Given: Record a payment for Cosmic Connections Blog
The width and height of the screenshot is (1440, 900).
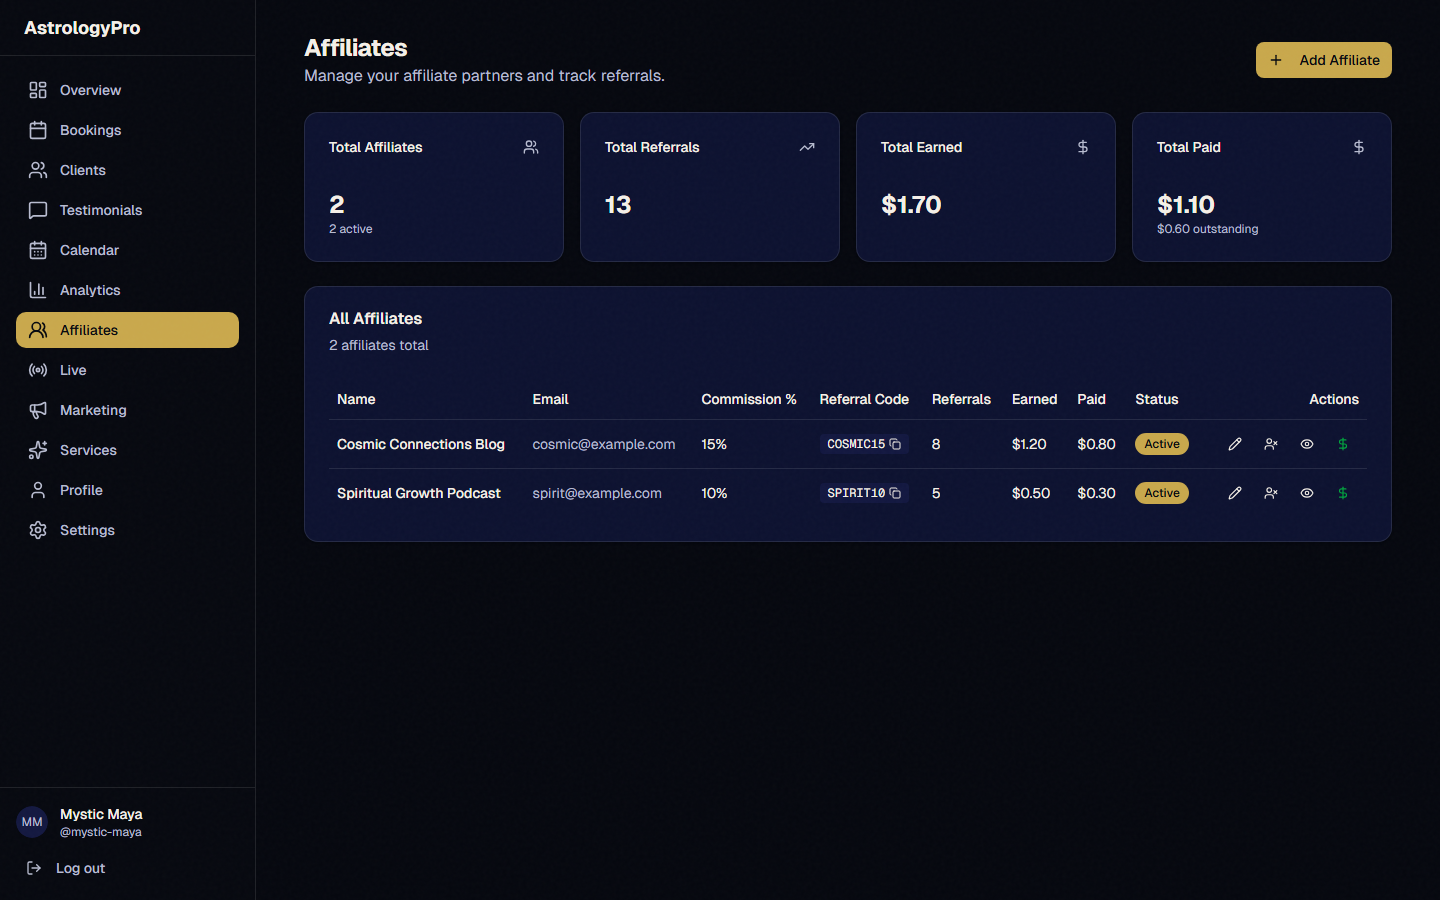Looking at the screenshot, I should [x=1343, y=444].
